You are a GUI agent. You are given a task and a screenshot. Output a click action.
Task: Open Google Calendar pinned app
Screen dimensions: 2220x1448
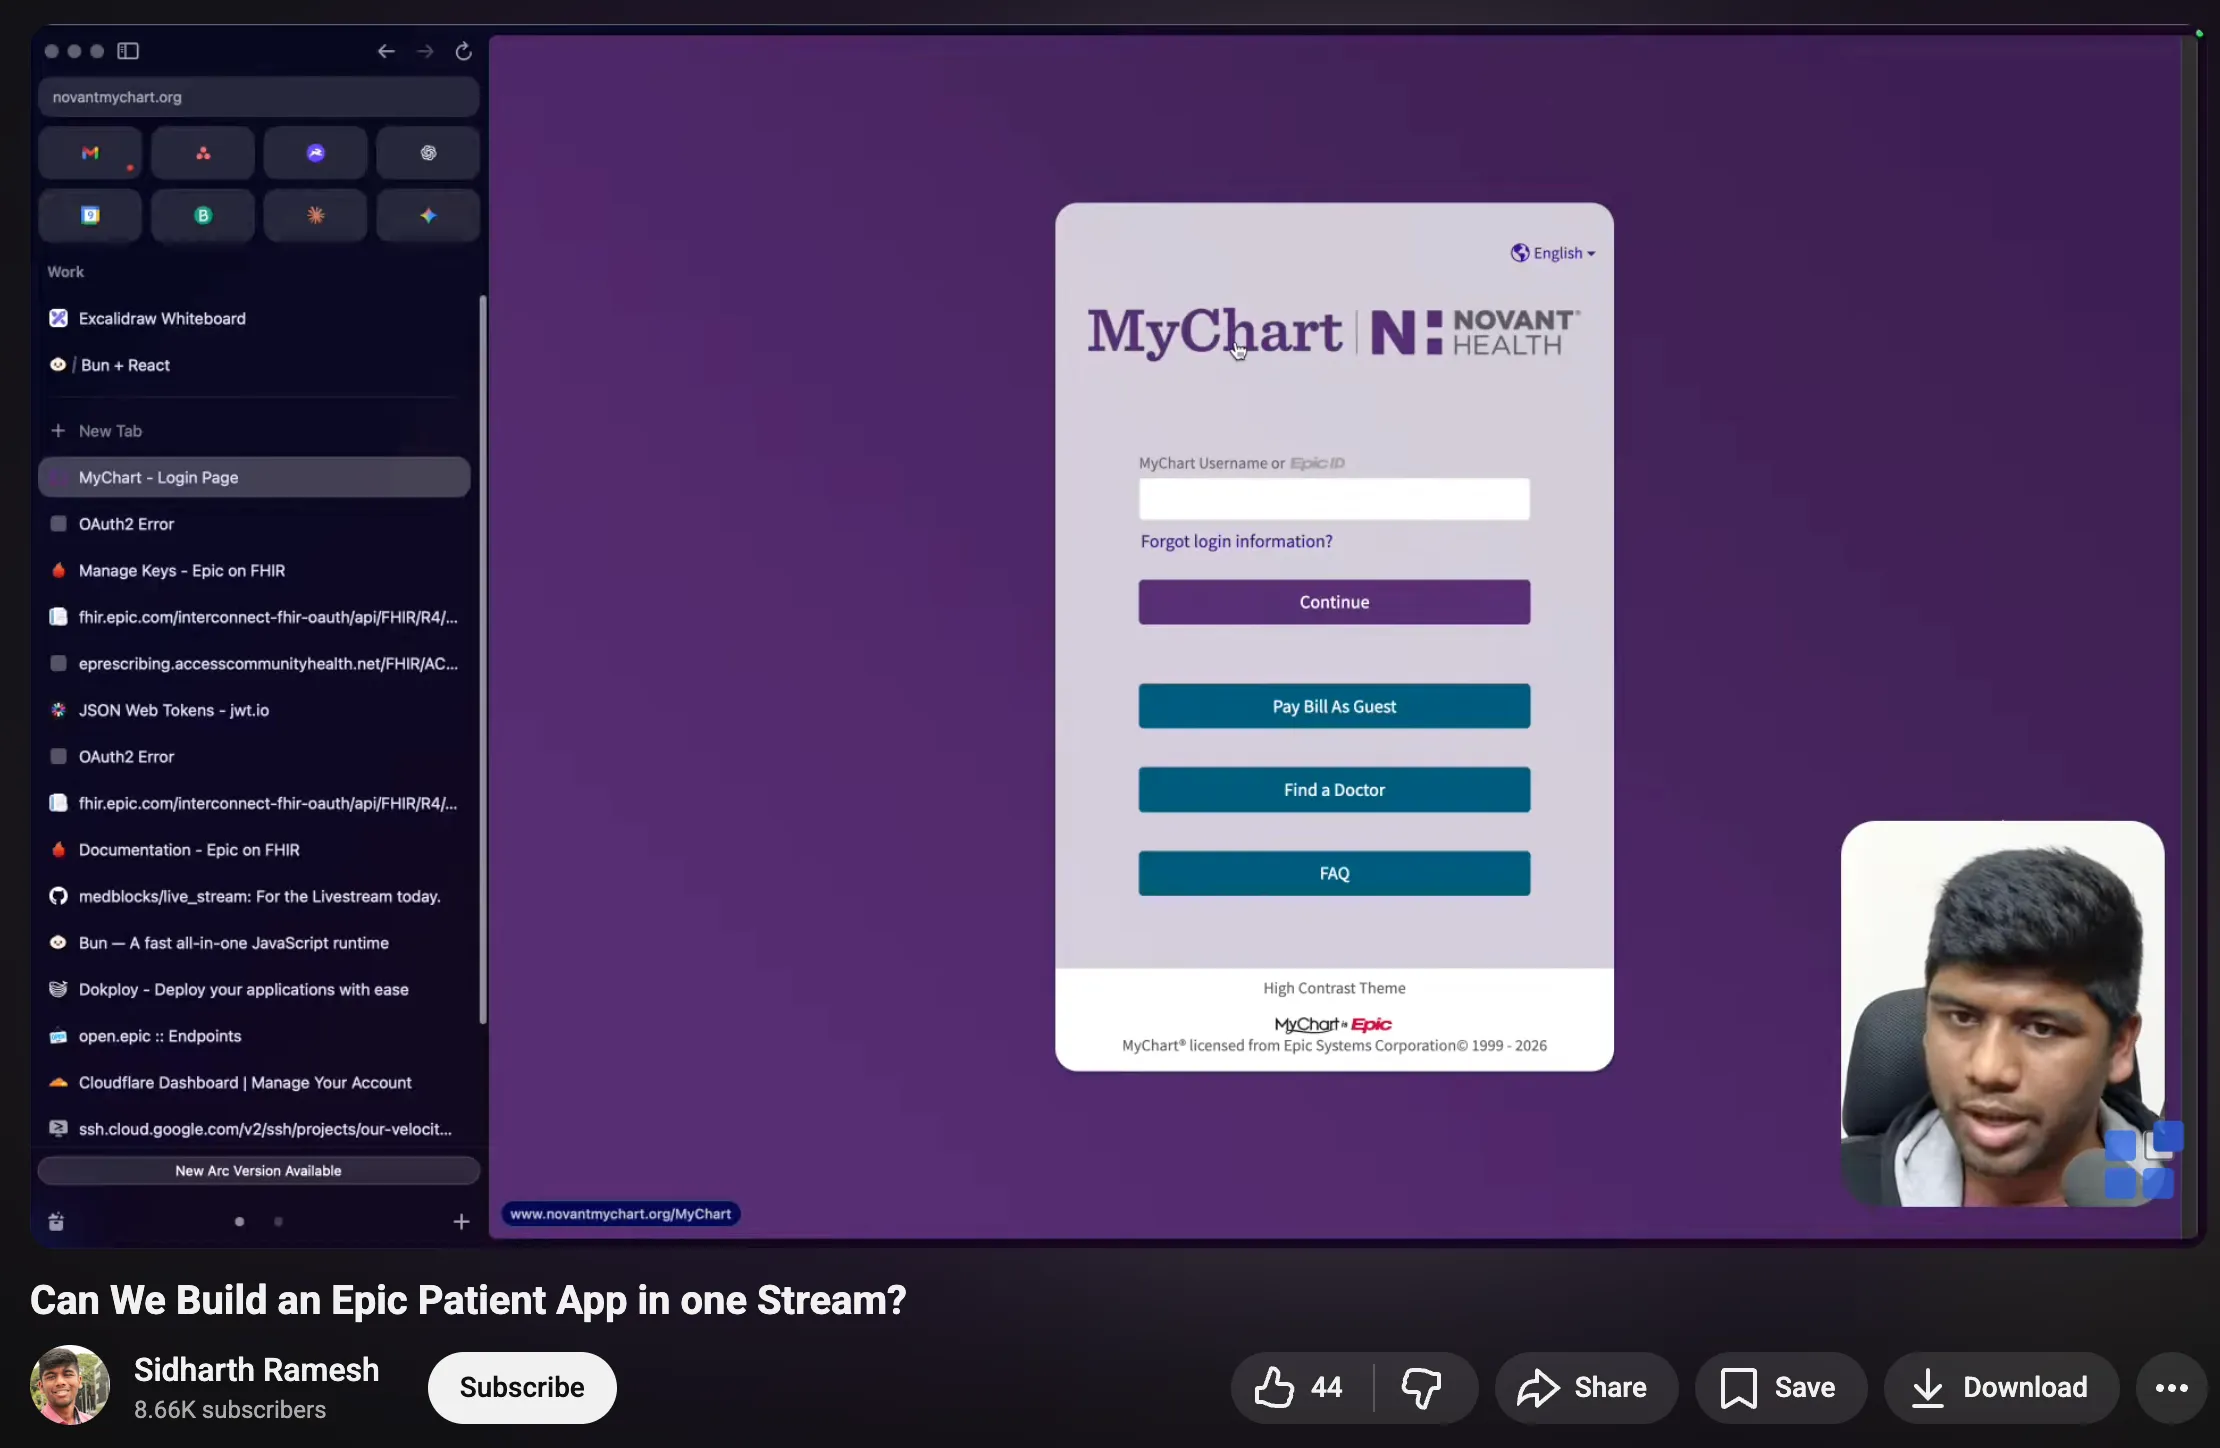pos(89,215)
